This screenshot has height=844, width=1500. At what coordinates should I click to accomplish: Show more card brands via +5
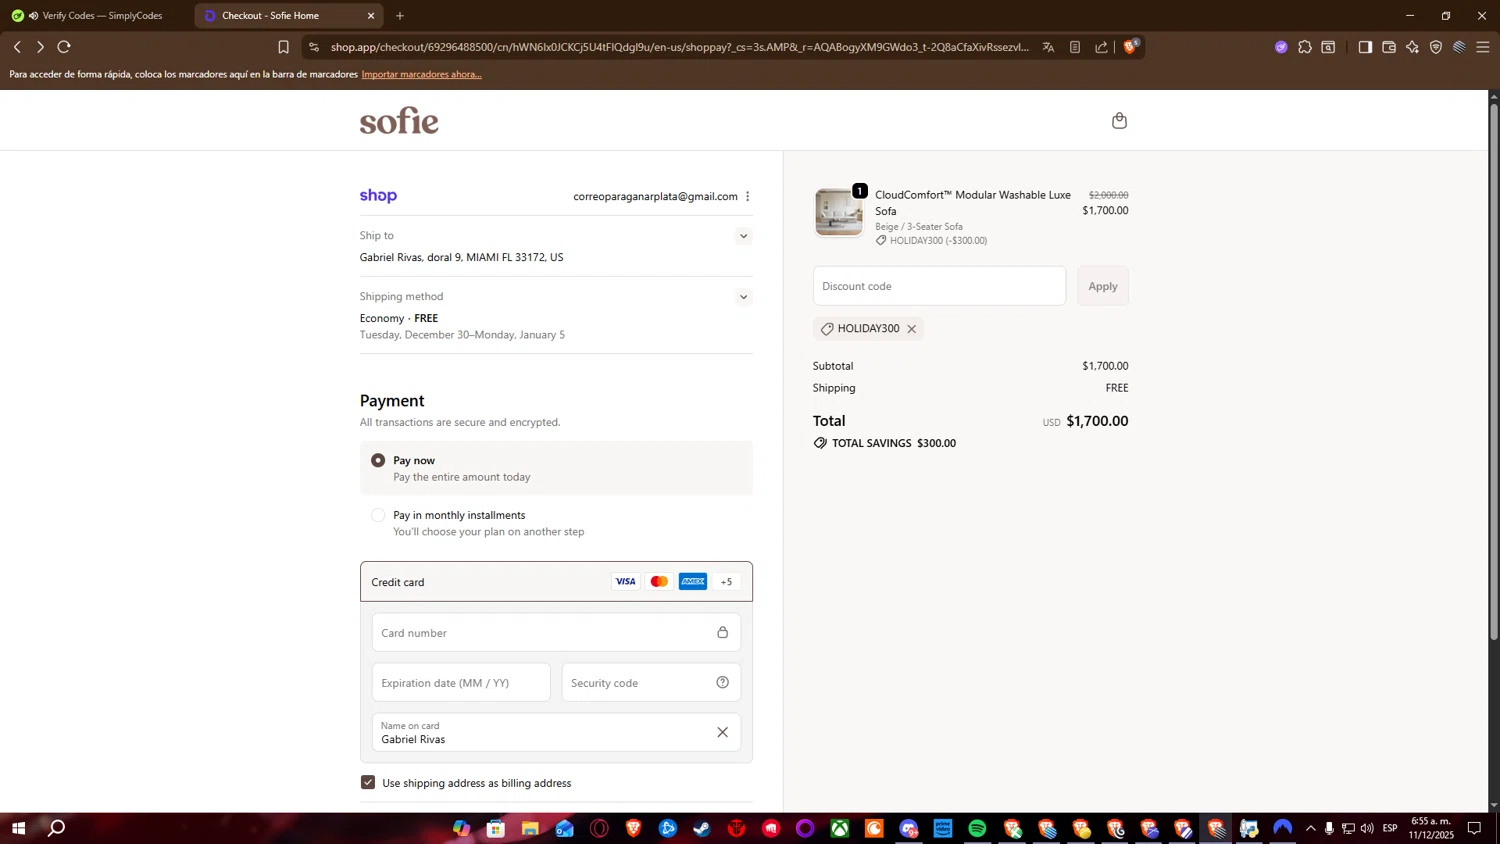726,582
